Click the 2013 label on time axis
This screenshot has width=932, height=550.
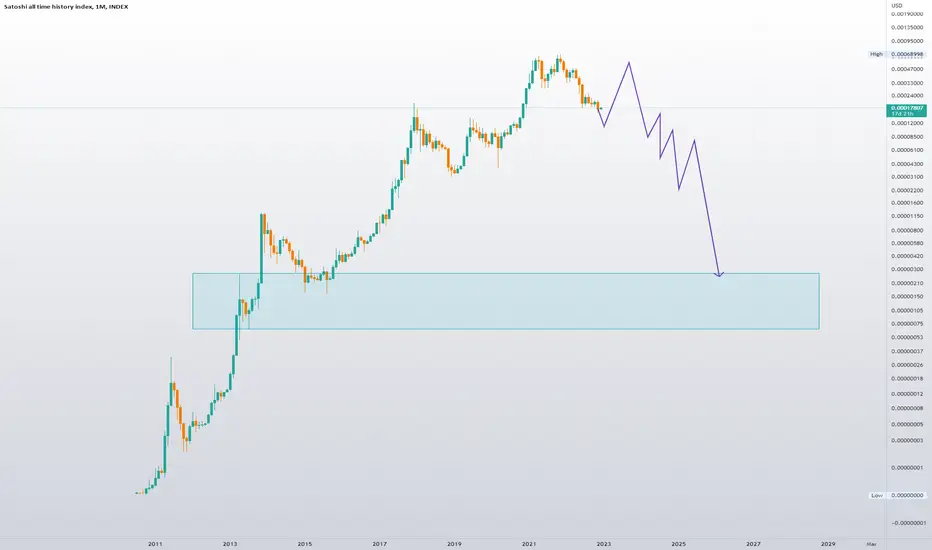coord(230,543)
